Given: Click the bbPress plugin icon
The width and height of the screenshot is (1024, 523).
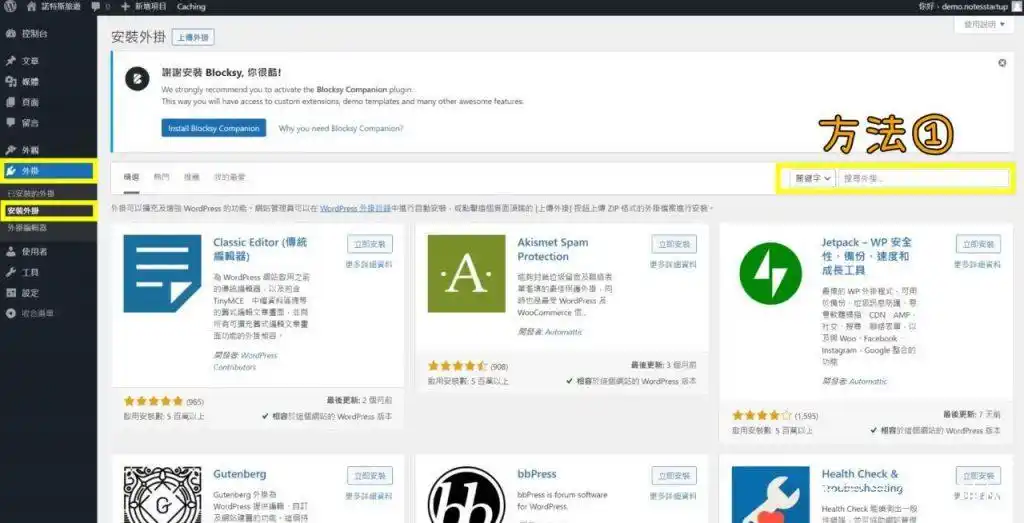Looking at the screenshot, I should (466, 496).
